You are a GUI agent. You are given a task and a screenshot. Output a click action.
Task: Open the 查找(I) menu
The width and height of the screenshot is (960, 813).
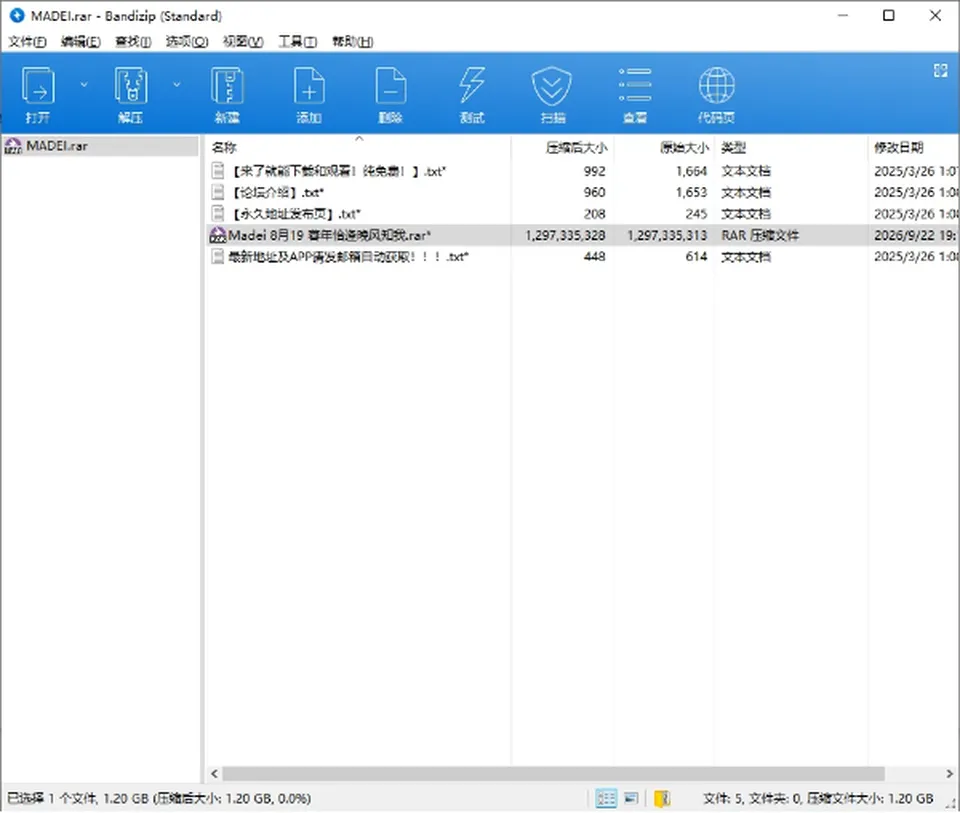(133, 42)
